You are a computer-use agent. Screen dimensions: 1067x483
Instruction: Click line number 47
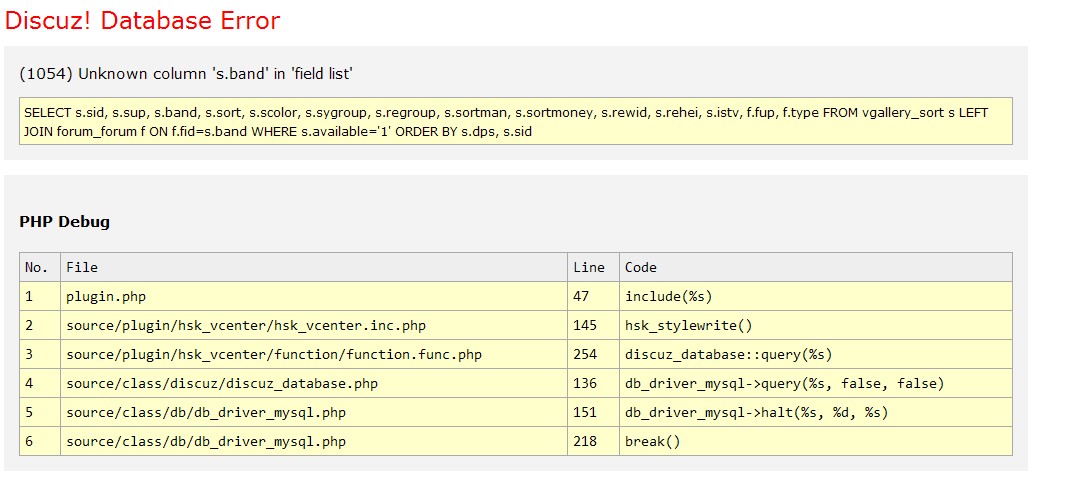pos(593,297)
